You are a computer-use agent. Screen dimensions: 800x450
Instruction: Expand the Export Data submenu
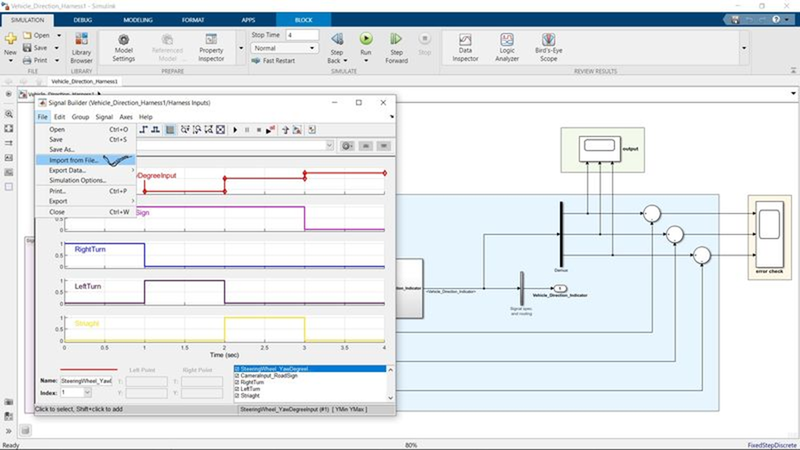[85, 170]
